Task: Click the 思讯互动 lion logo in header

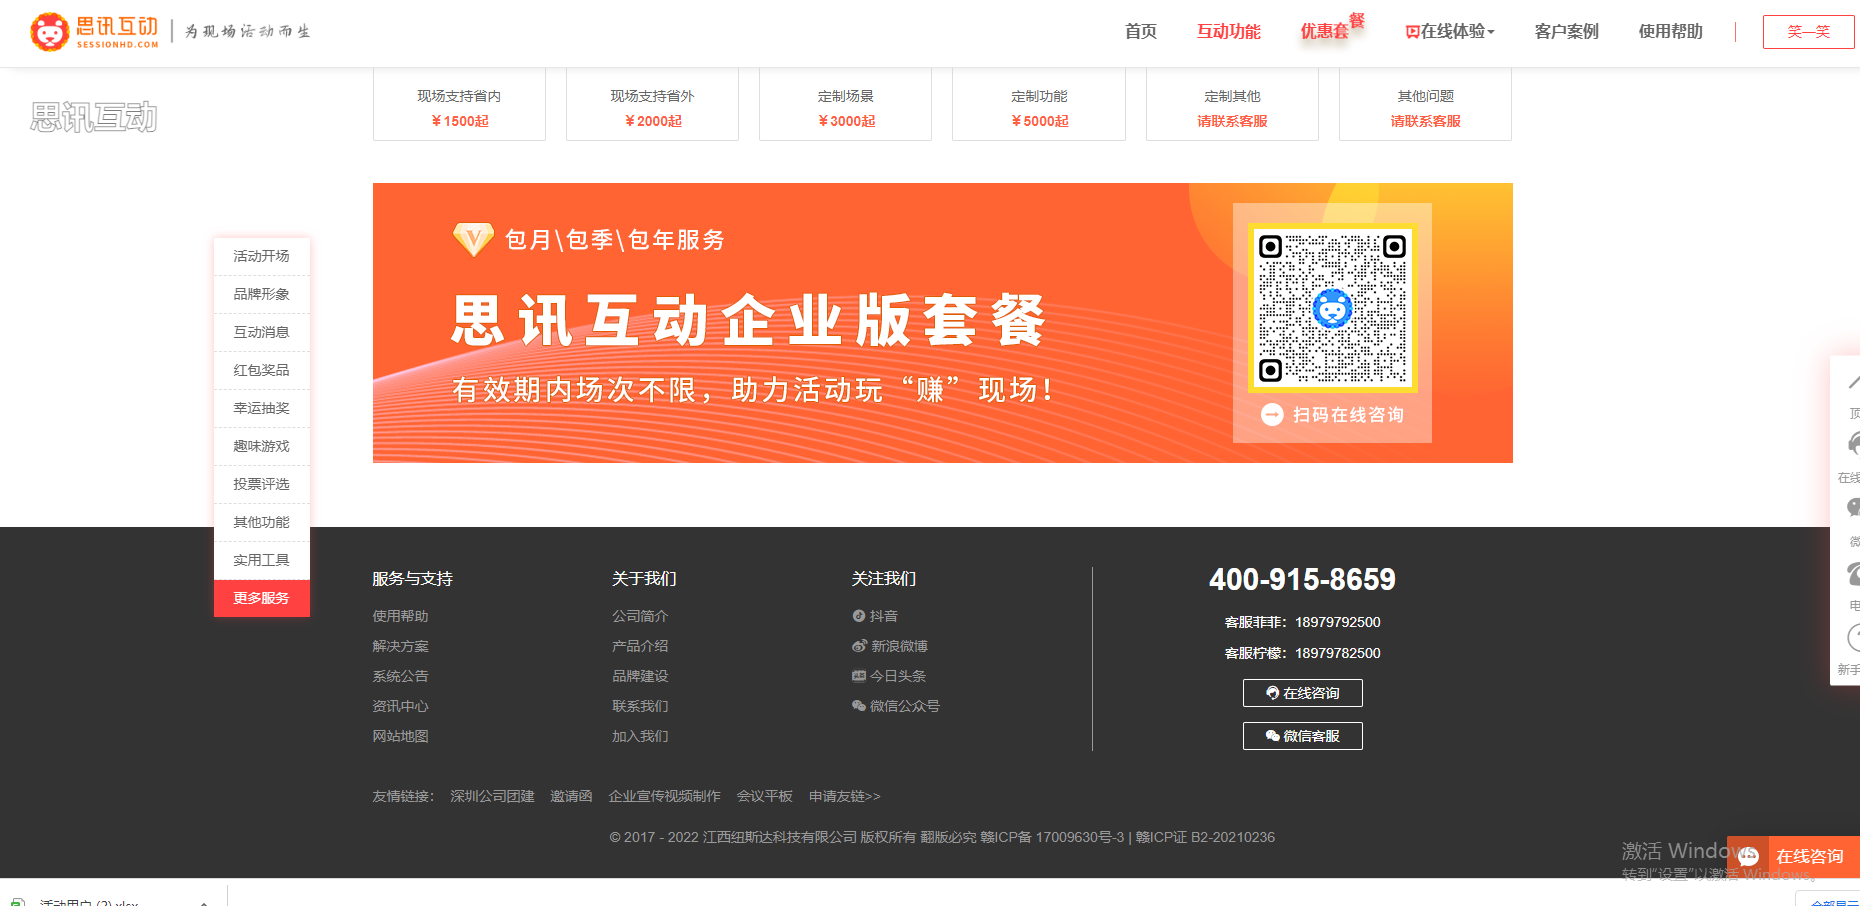Action: pos(95,31)
